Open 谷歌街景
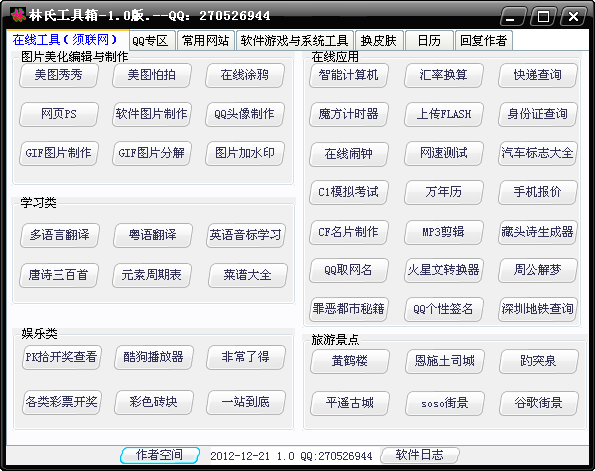 tap(539, 403)
